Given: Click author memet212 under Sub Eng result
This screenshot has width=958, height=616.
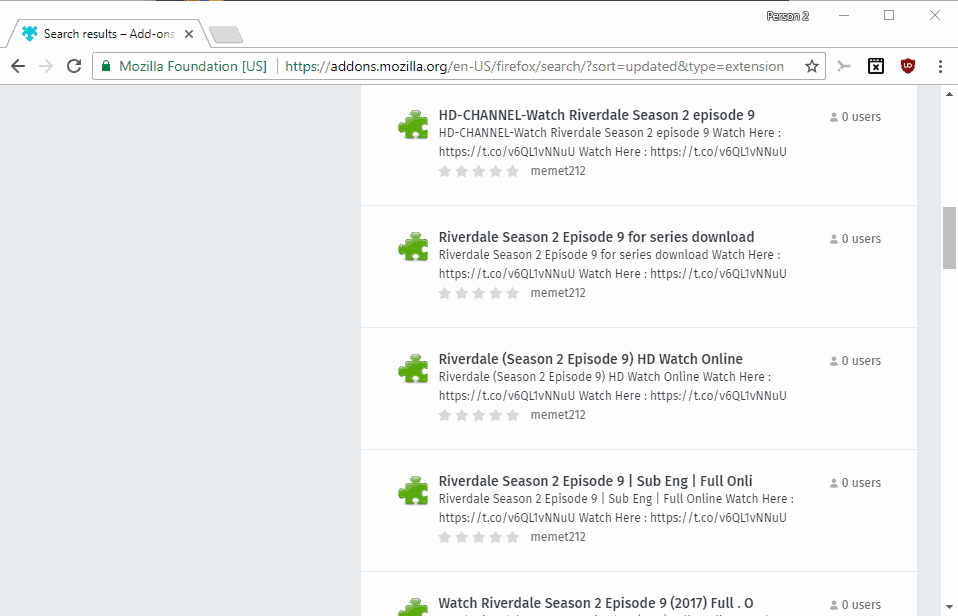Looking at the screenshot, I should 558,537.
